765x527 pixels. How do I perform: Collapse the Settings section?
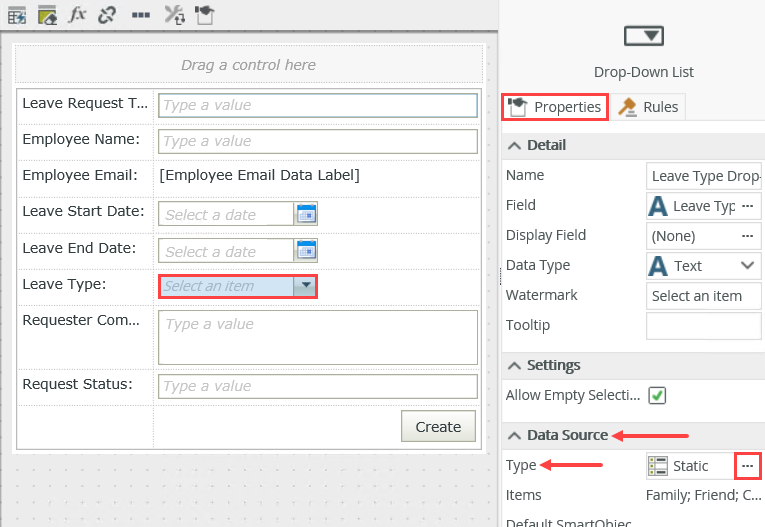[x=514, y=365]
